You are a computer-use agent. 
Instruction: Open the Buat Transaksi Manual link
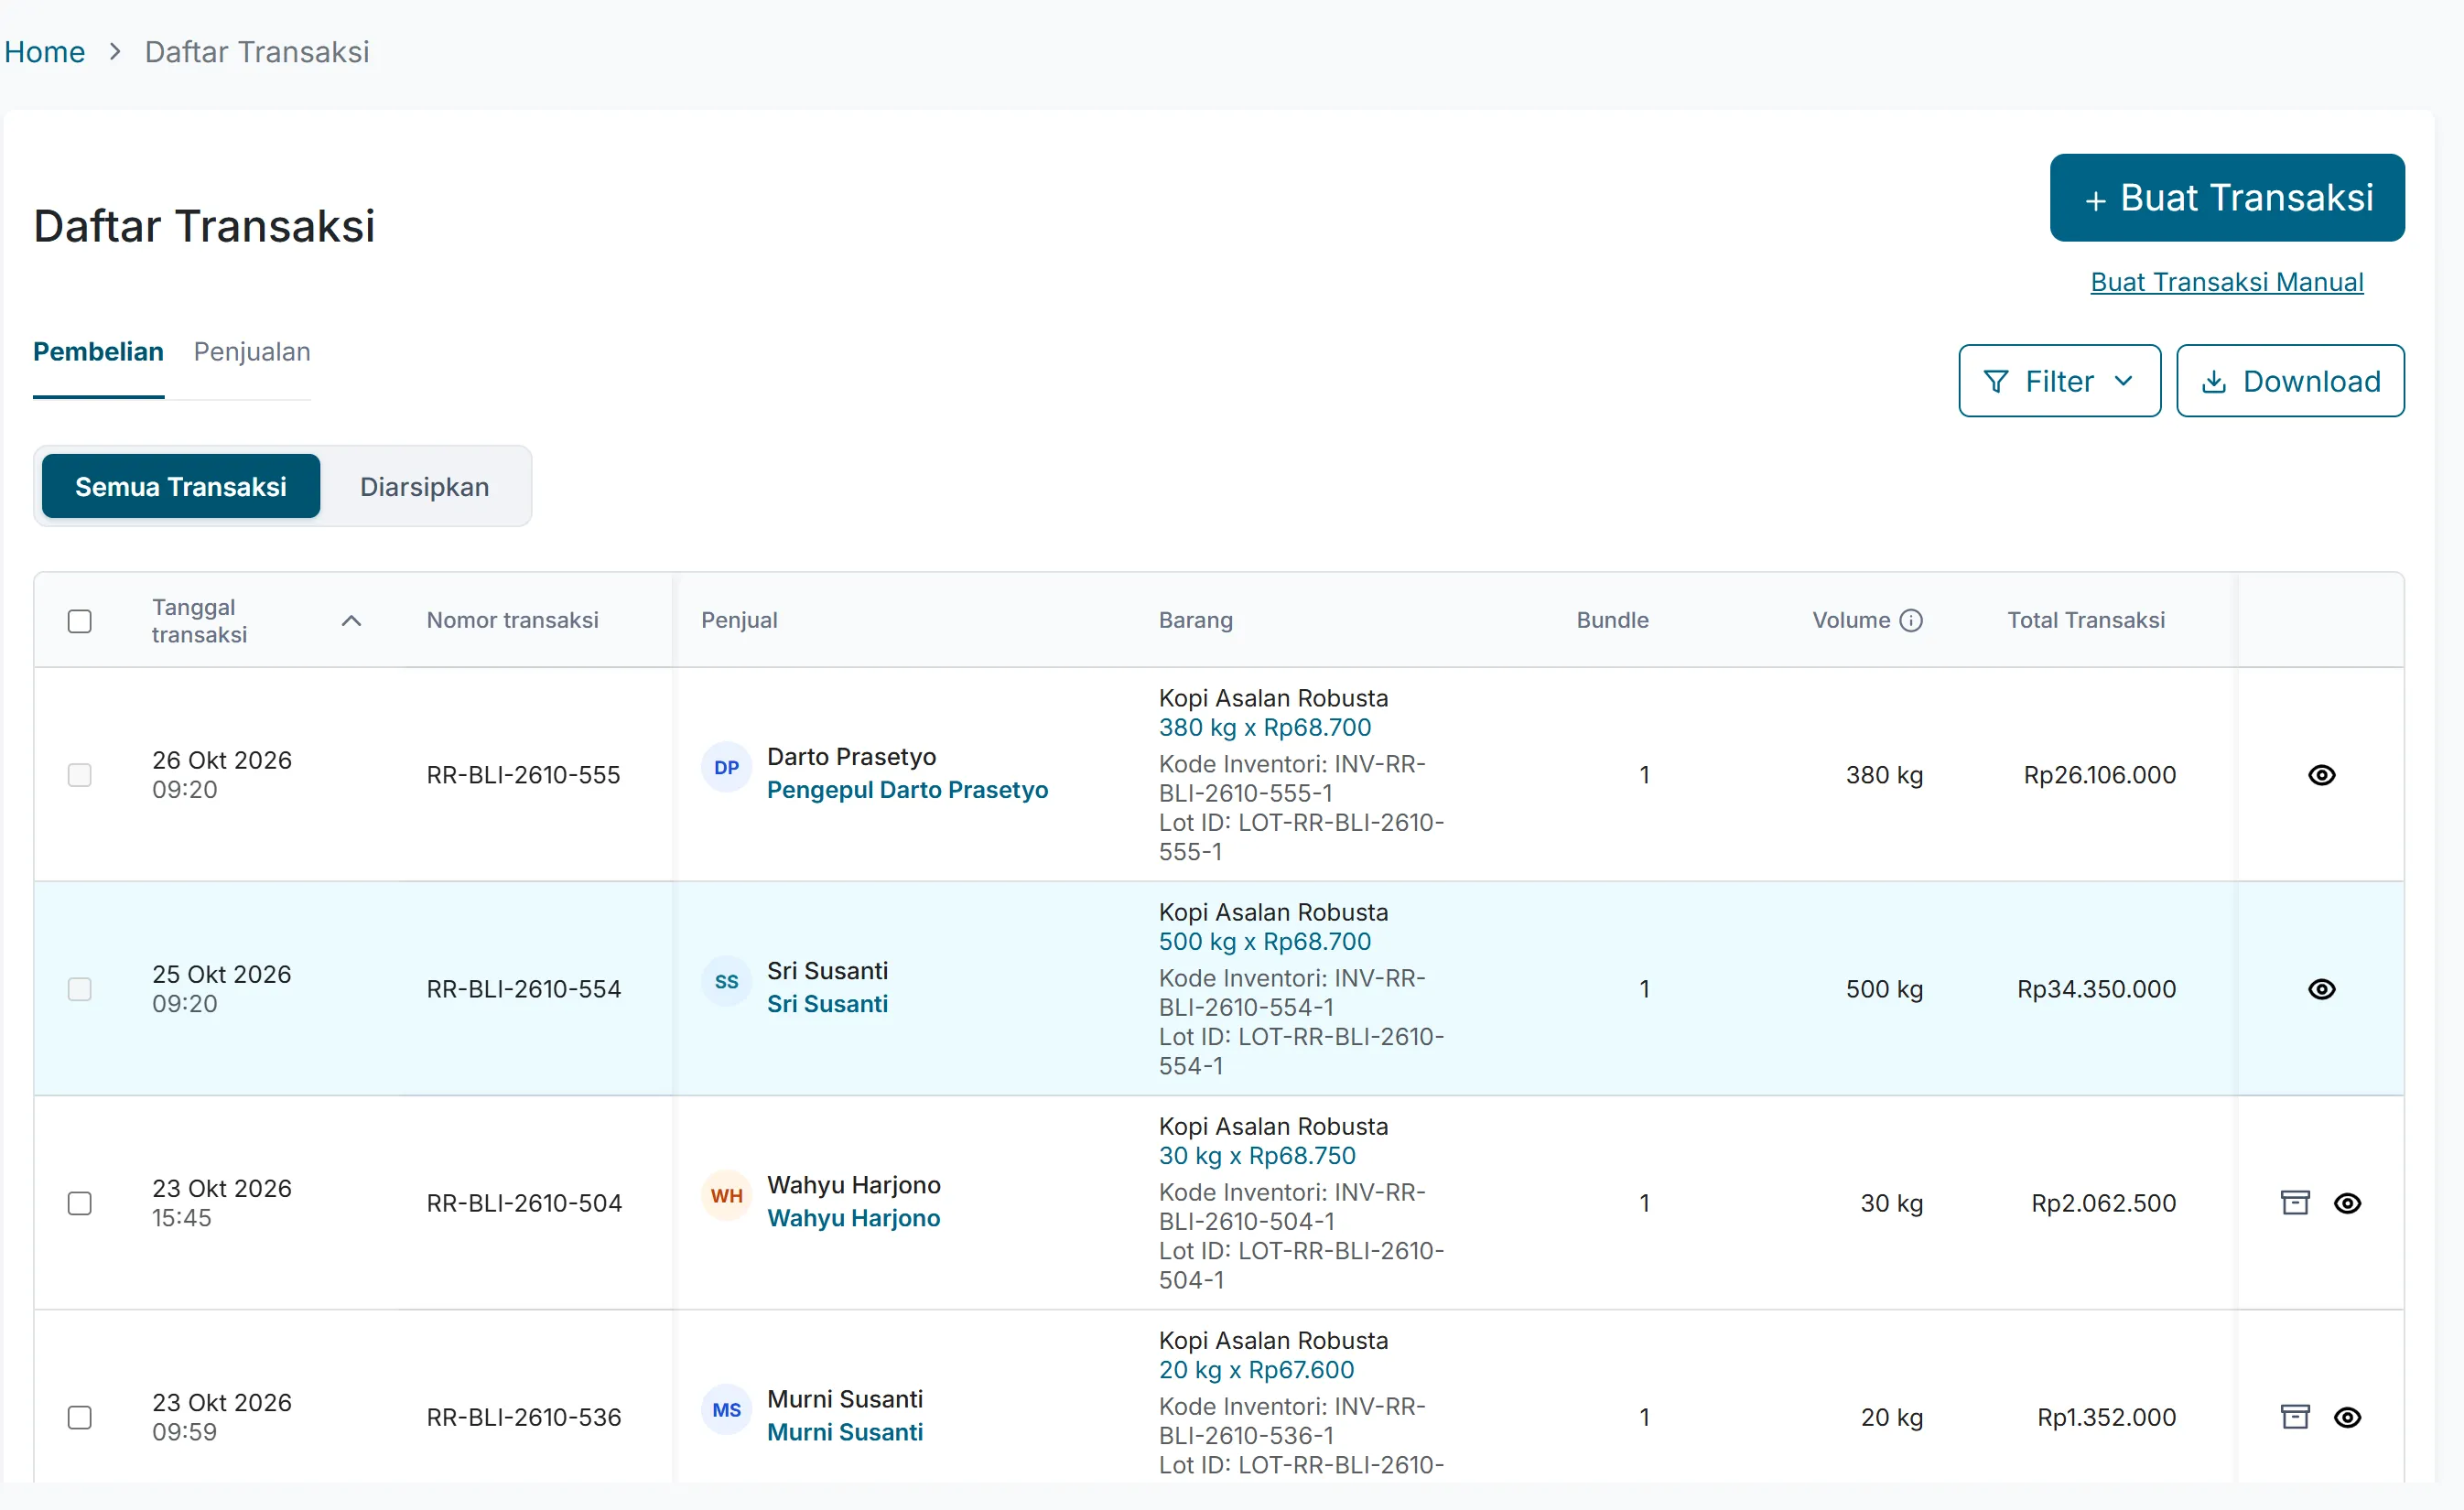[x=2227, y=282]
